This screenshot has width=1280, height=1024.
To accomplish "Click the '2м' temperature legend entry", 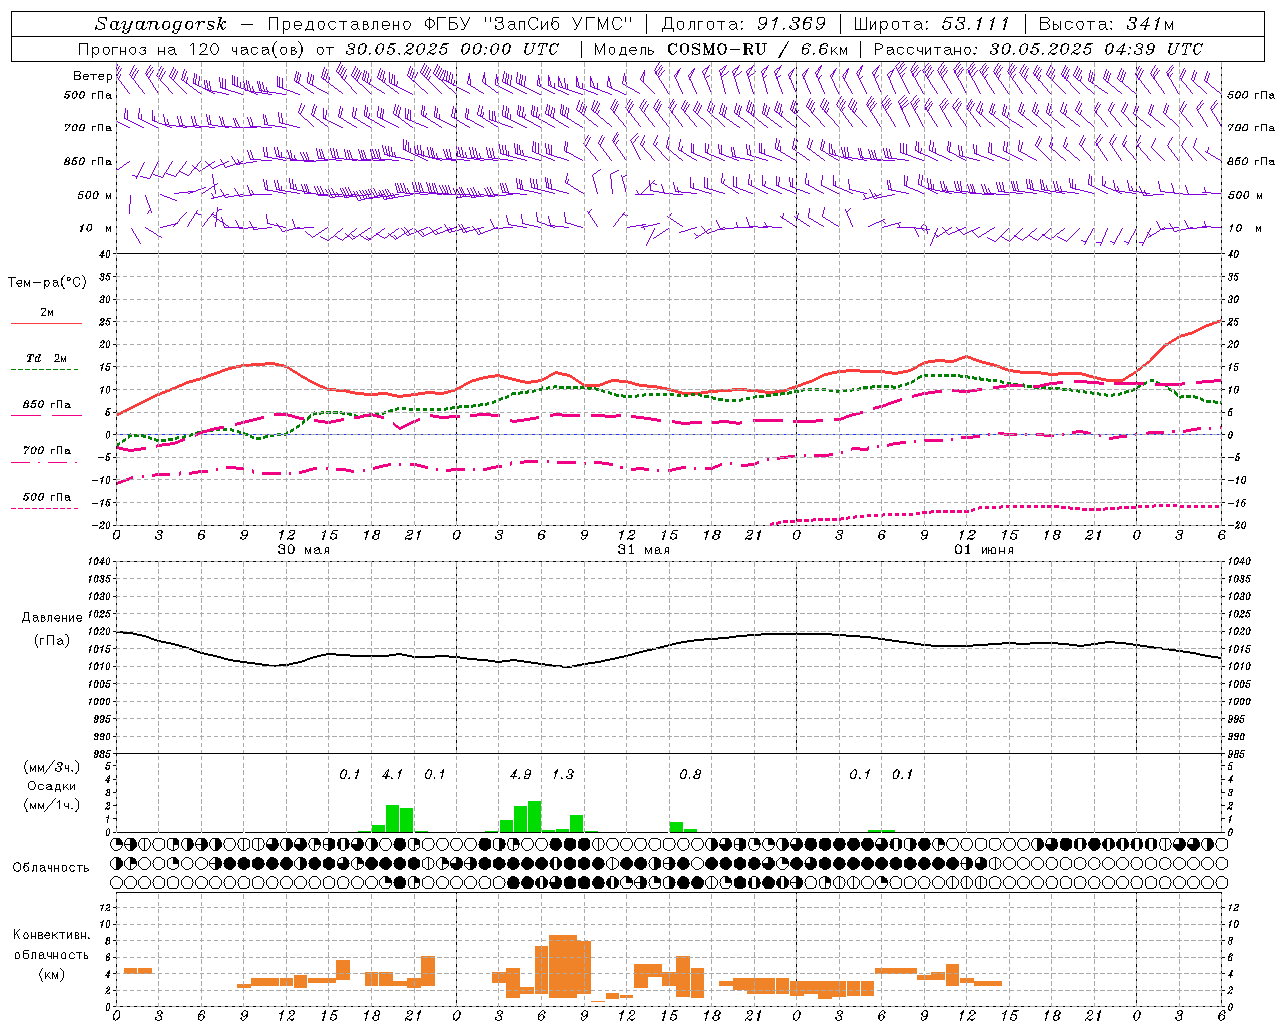I will click(x=47, y=312).
